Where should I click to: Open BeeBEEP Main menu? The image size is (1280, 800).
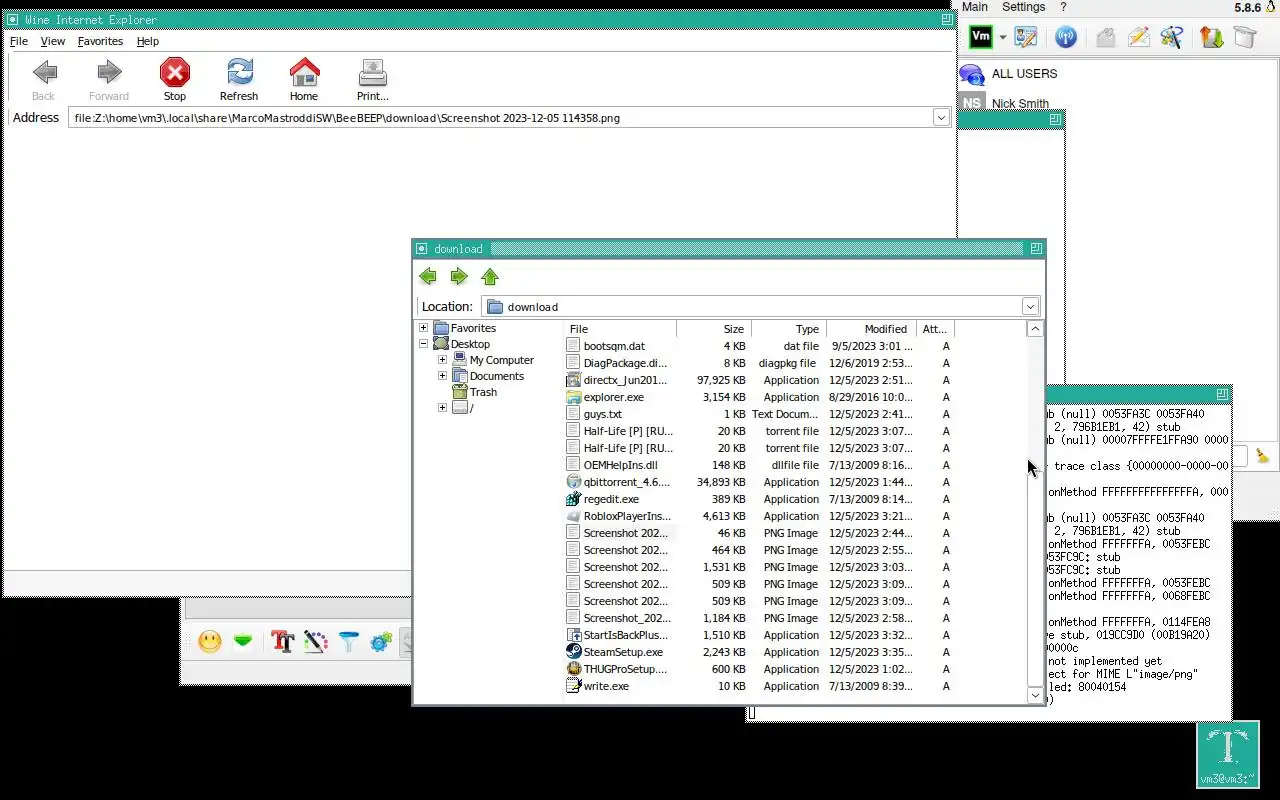tap(975, 7)
